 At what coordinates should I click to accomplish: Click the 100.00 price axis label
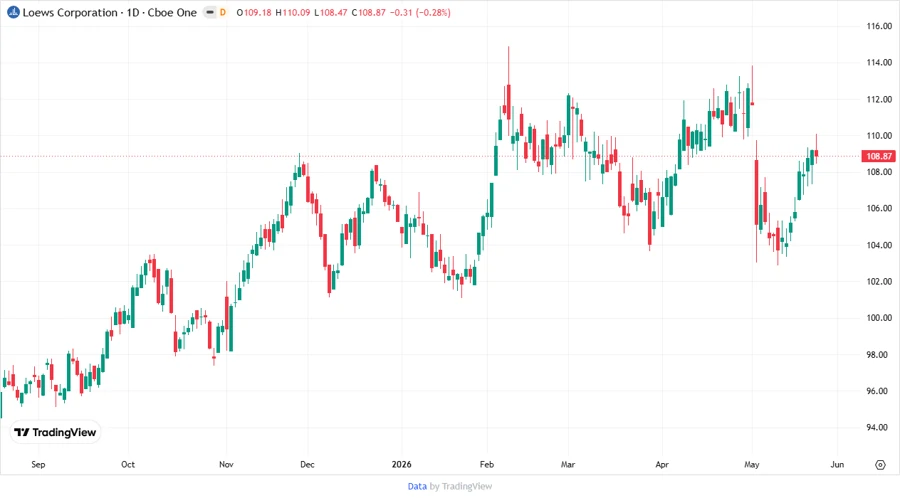point(879,318)
